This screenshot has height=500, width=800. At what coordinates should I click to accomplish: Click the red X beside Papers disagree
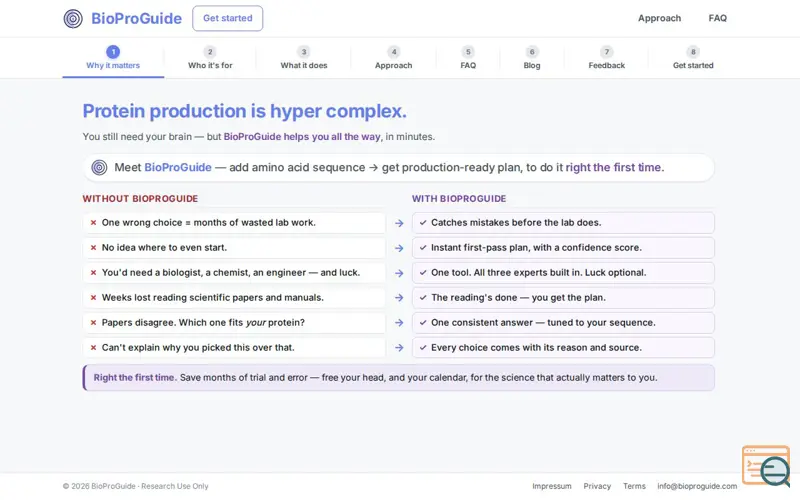click(x=93, y=323)
